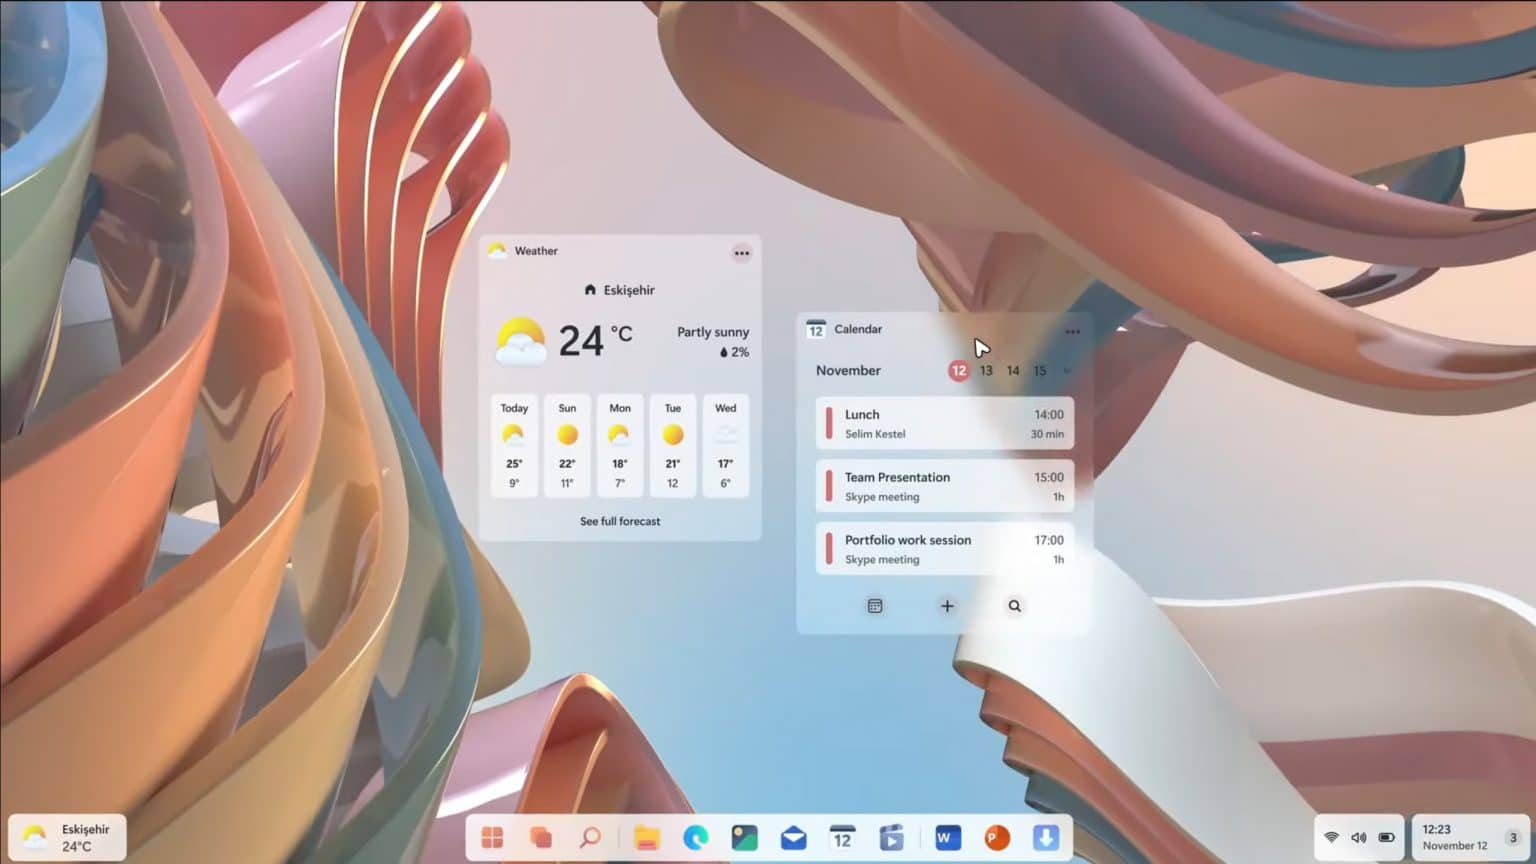
Task: Select November 14 in the Calendar widget
Action: click(x=1013, y=370)
